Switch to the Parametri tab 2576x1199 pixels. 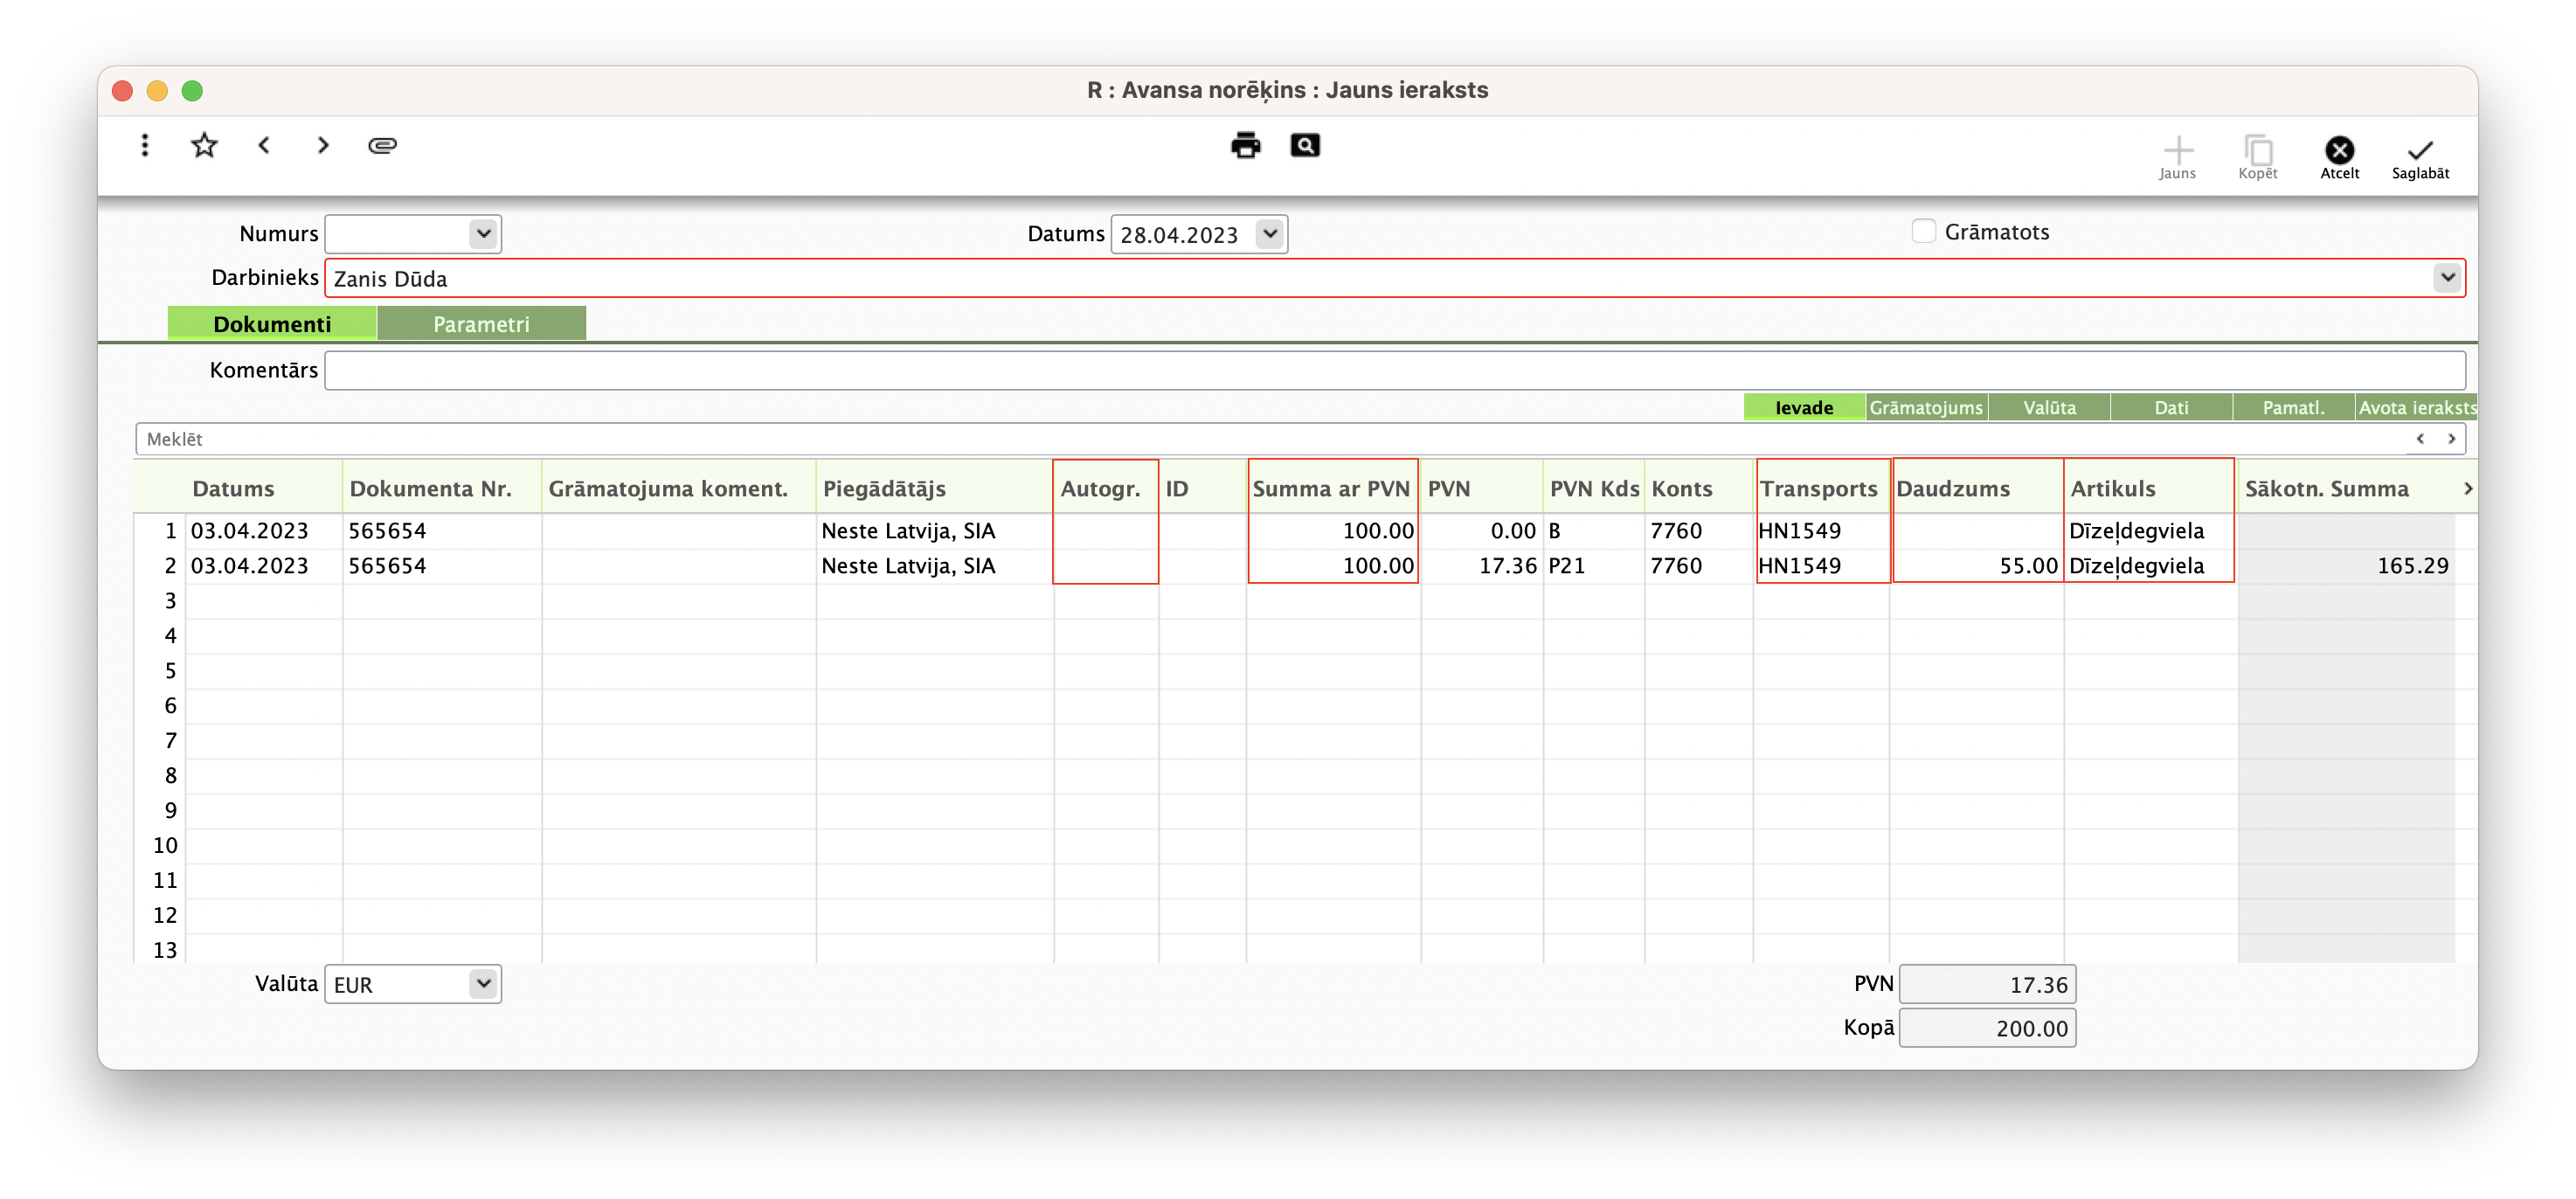coord(481,324)
